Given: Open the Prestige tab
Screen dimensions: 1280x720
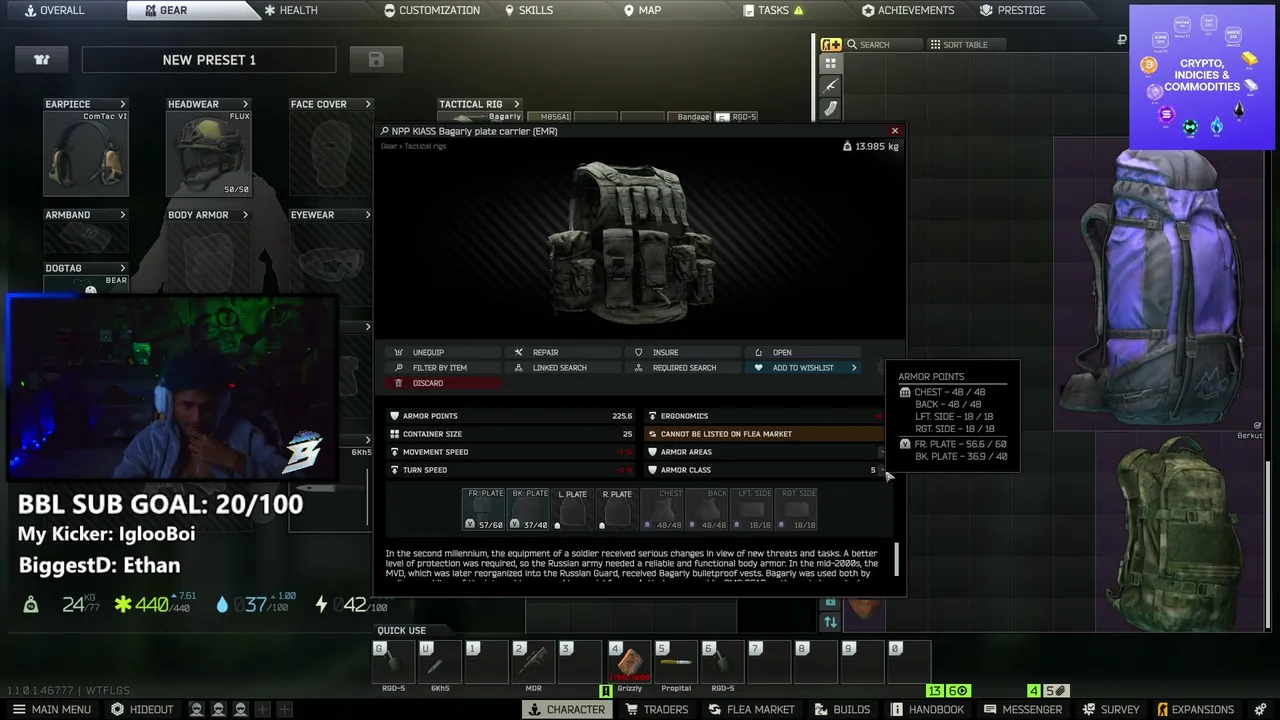Looking at the screenshot, I should [x=1013, y=10].
